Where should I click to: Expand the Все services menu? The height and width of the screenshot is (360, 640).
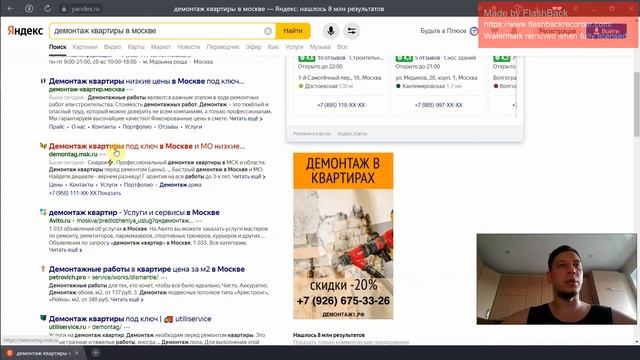coord(342,47)
